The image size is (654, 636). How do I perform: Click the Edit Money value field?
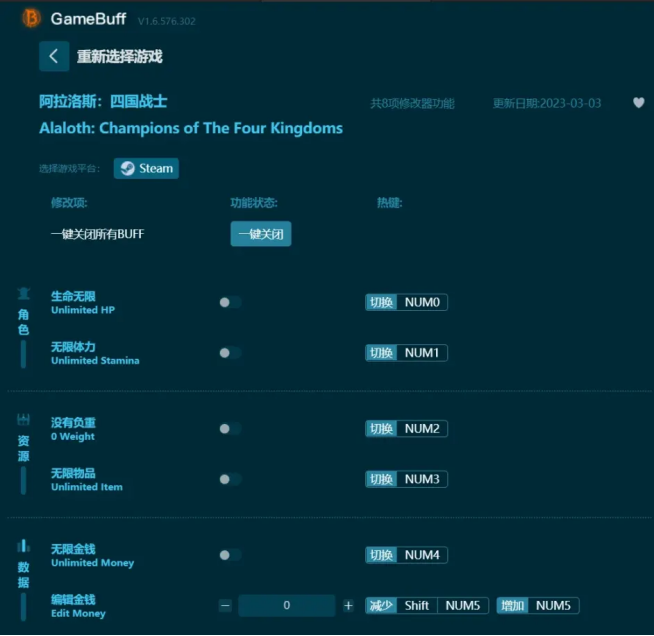(x=287, y=606)
